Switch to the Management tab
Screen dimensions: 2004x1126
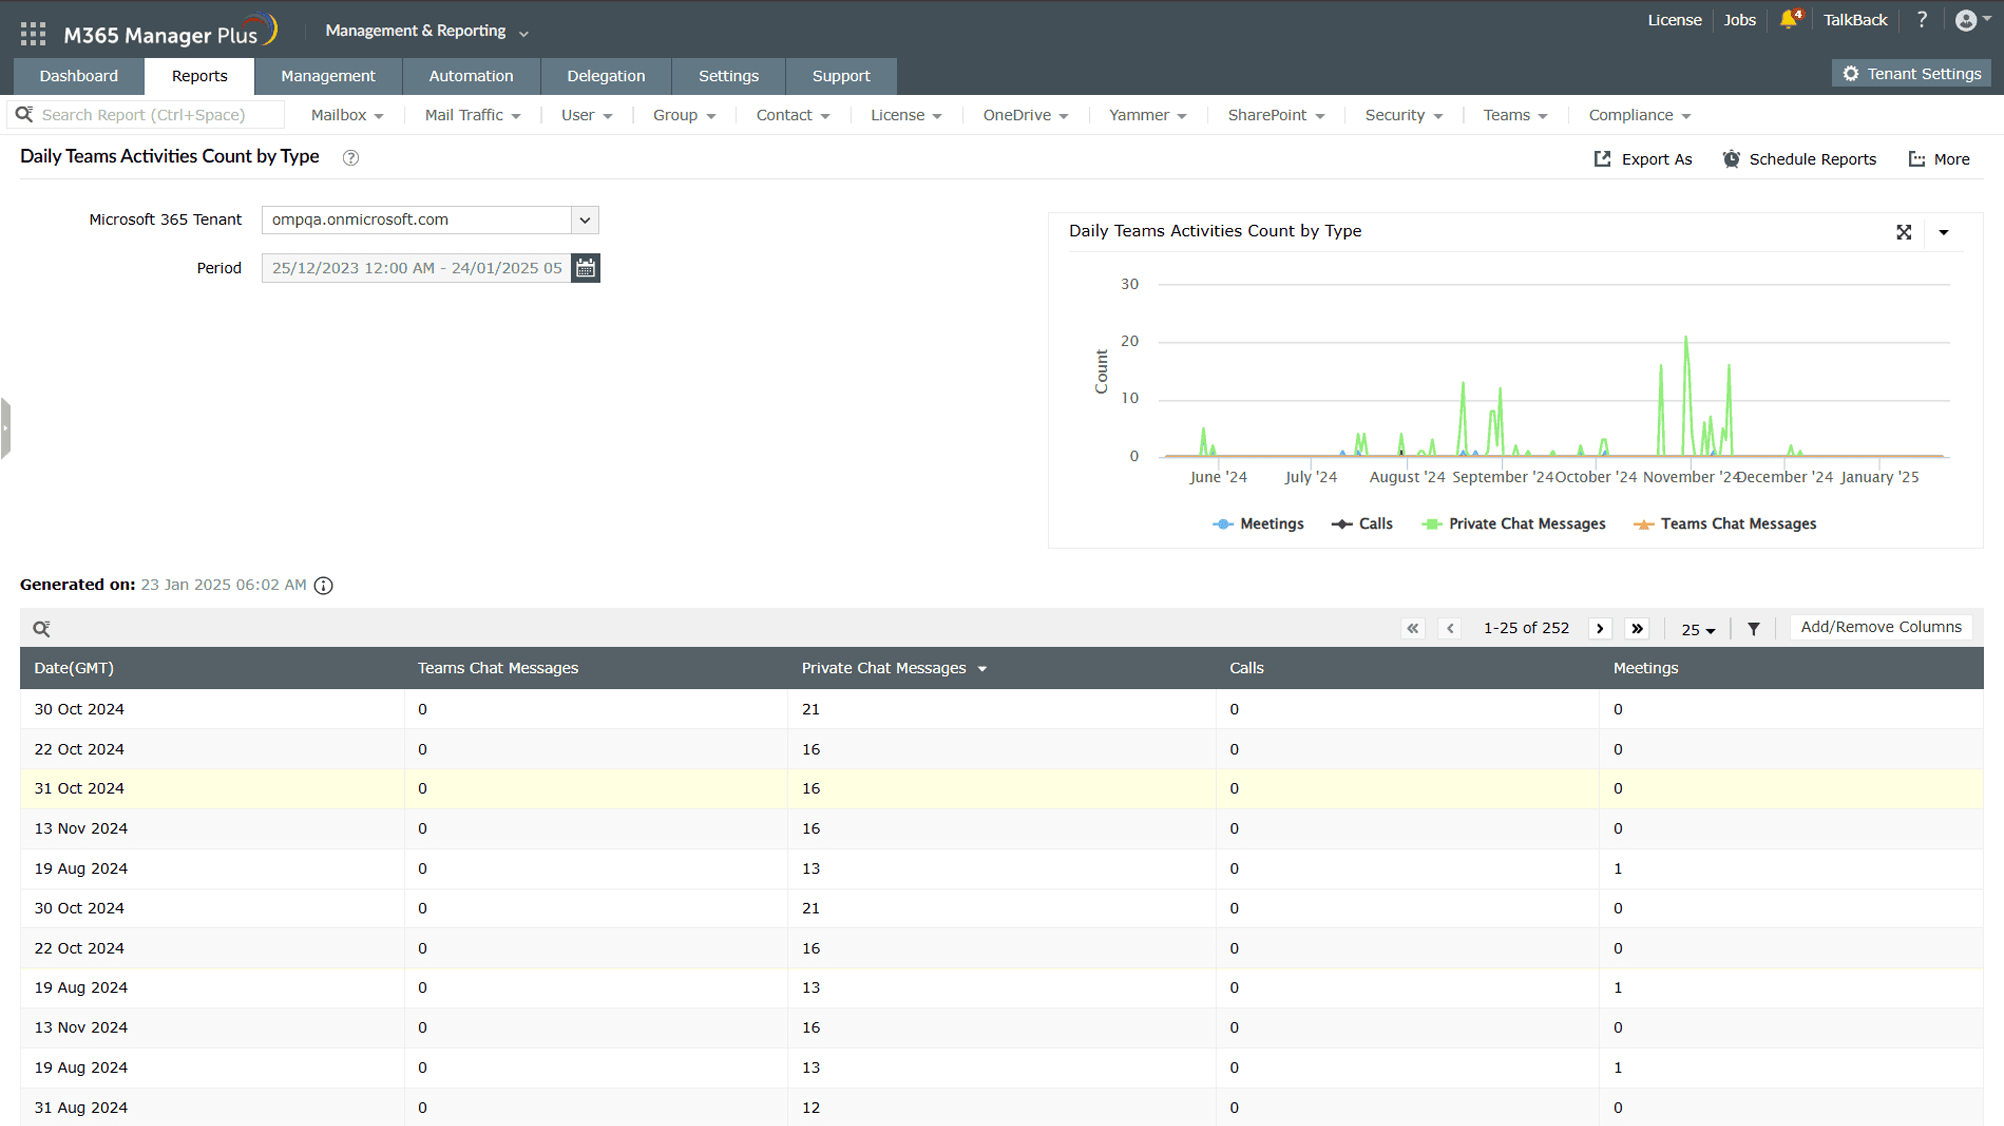pyautogui.click(x=328, y=76)
